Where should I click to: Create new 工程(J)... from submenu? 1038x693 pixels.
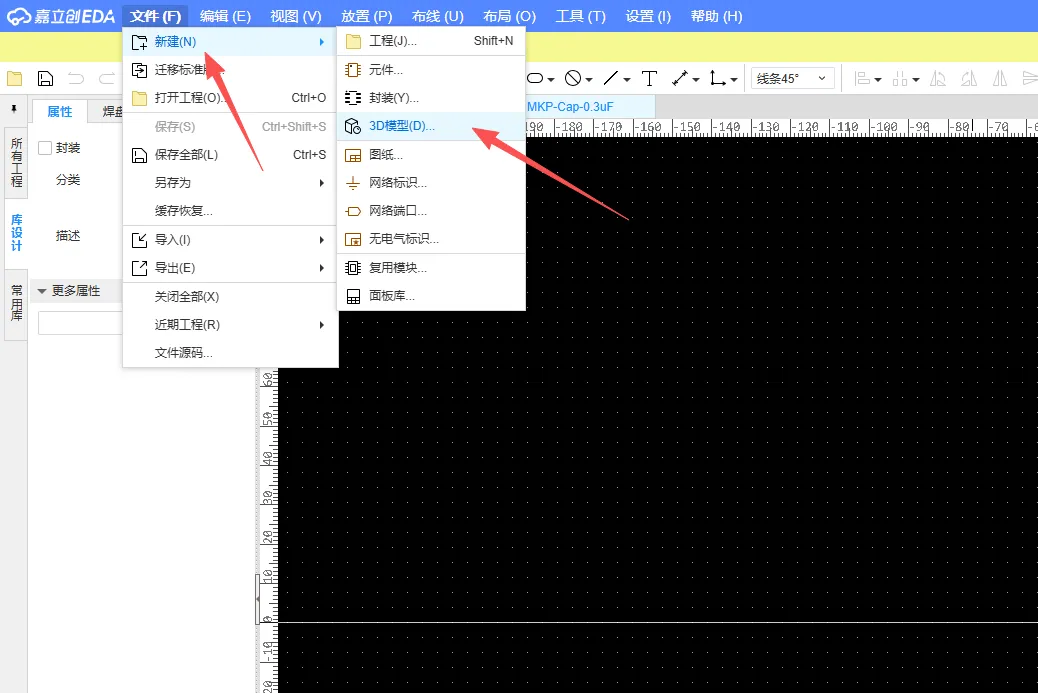pos(431,41)
